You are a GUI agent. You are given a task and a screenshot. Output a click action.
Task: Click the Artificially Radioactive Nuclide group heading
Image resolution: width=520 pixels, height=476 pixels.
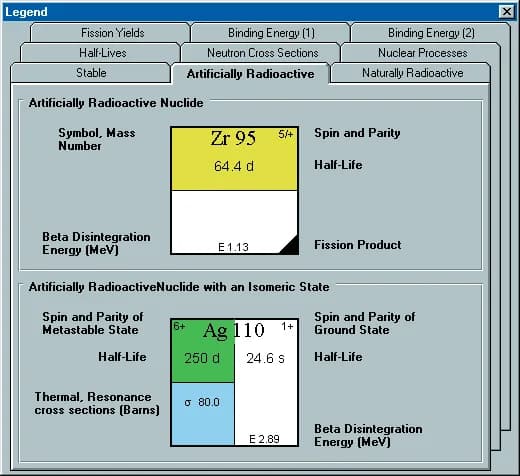coord(116,103)
